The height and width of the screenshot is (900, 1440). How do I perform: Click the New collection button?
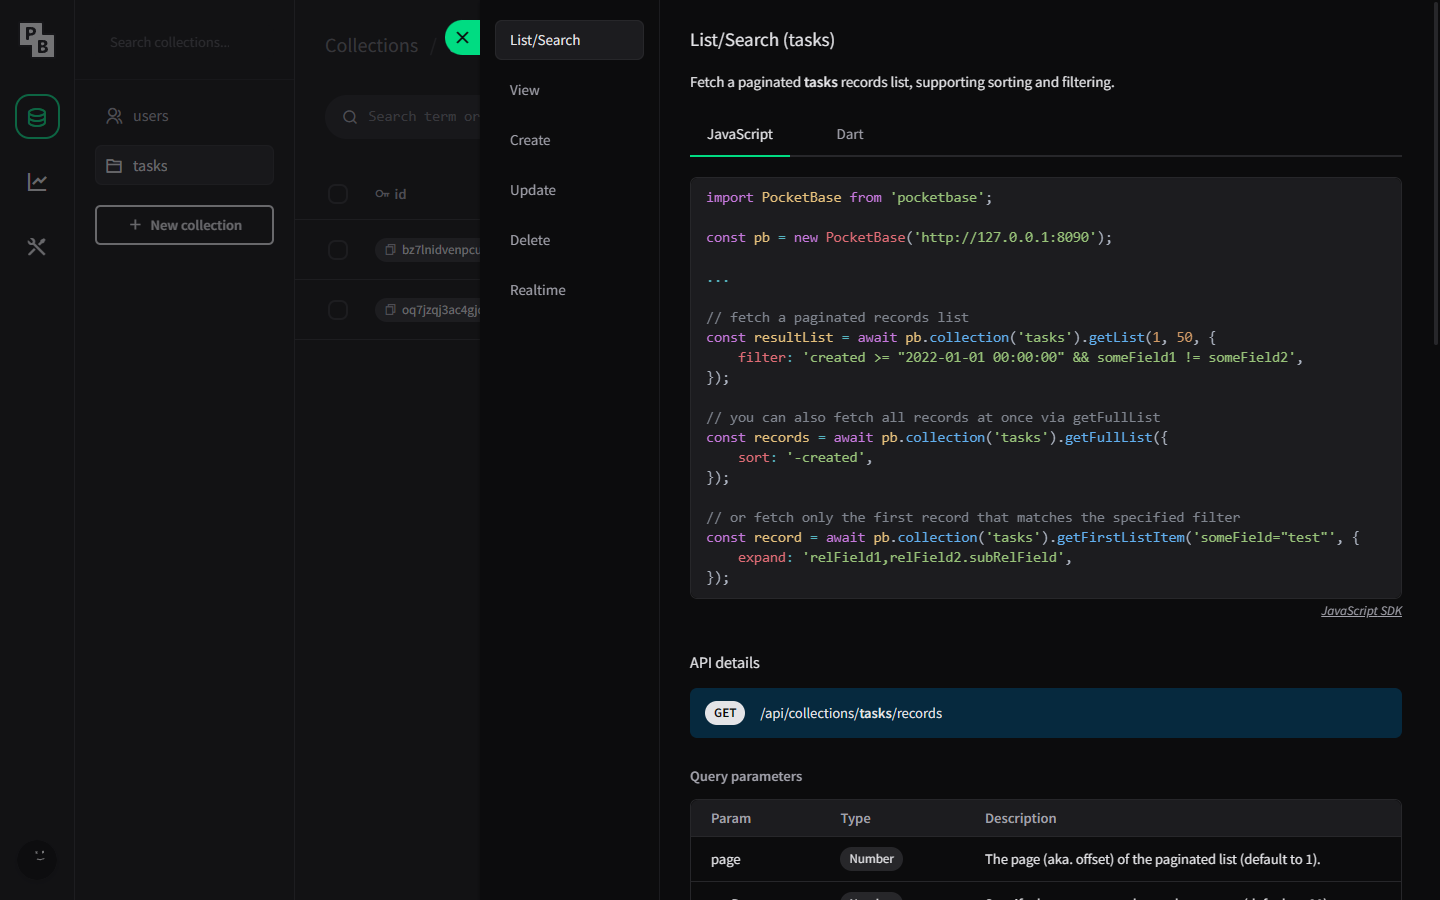[184, 225]
